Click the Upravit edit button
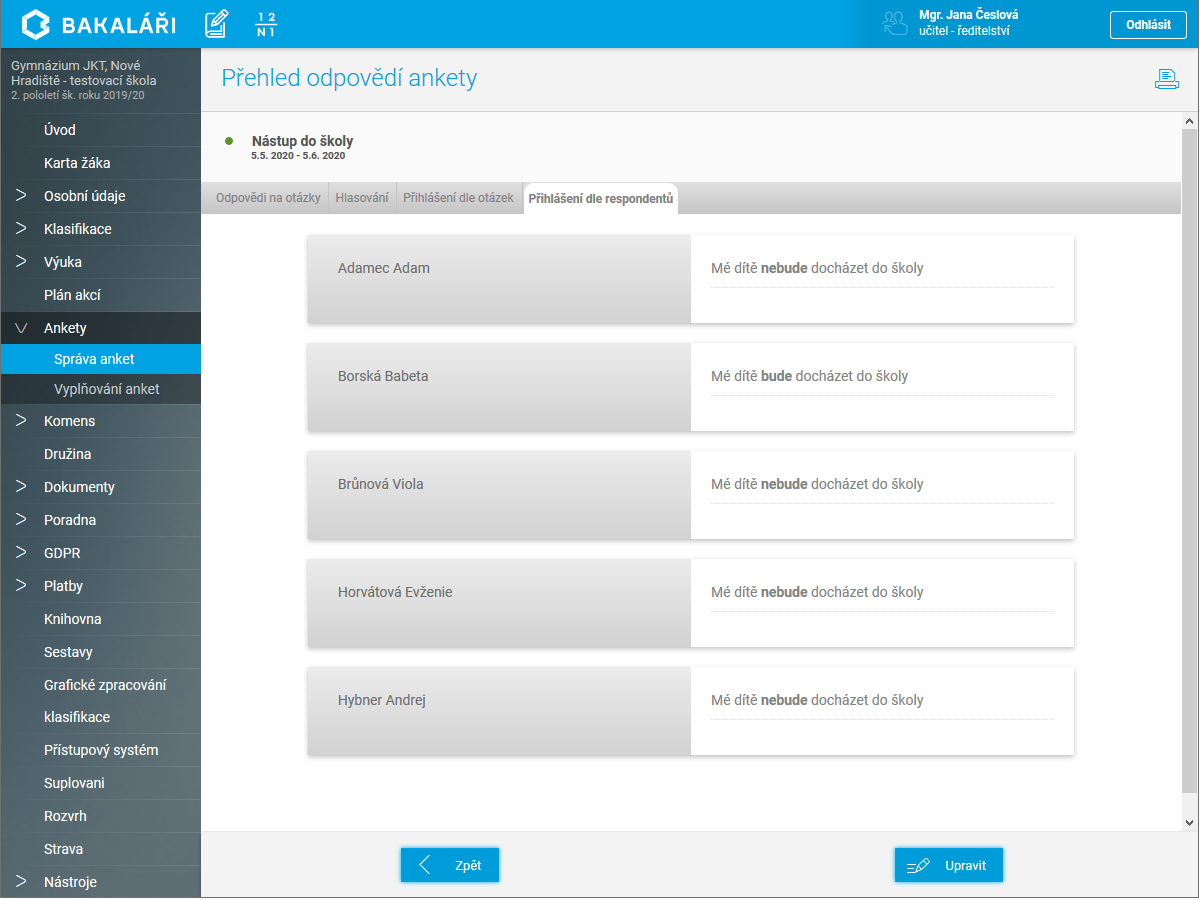The image size is (1200, 900). coord(949,865)
